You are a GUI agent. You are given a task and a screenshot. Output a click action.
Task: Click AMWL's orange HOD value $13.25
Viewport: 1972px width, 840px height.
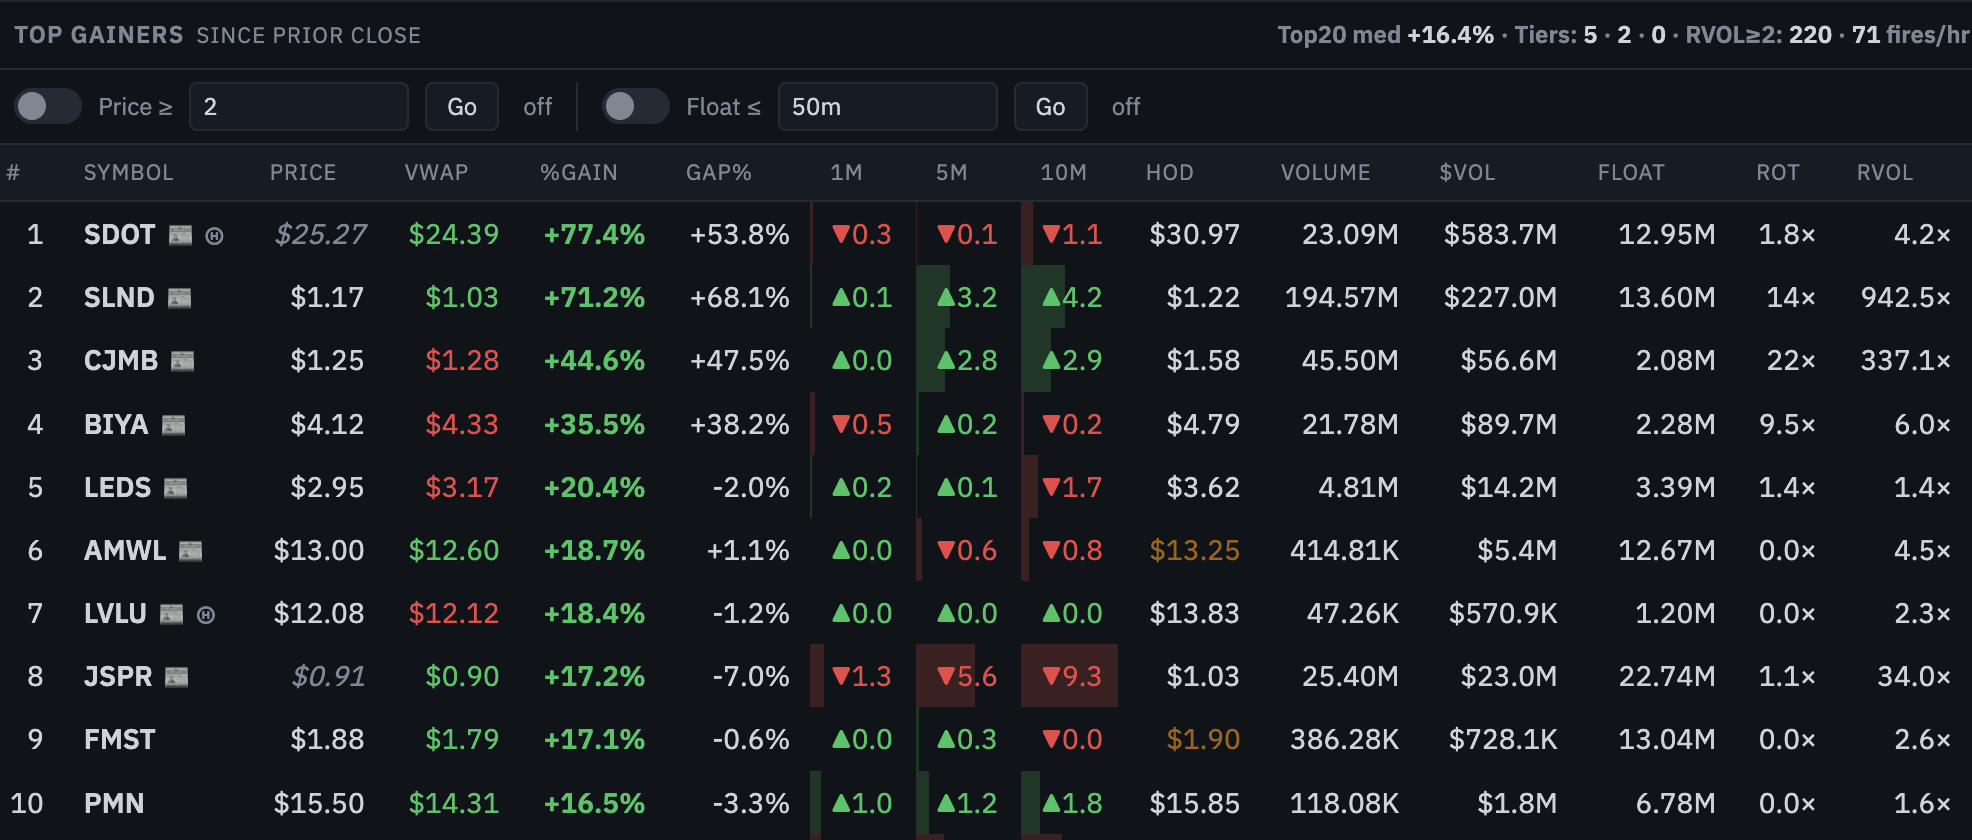[x=1194, y=551]
